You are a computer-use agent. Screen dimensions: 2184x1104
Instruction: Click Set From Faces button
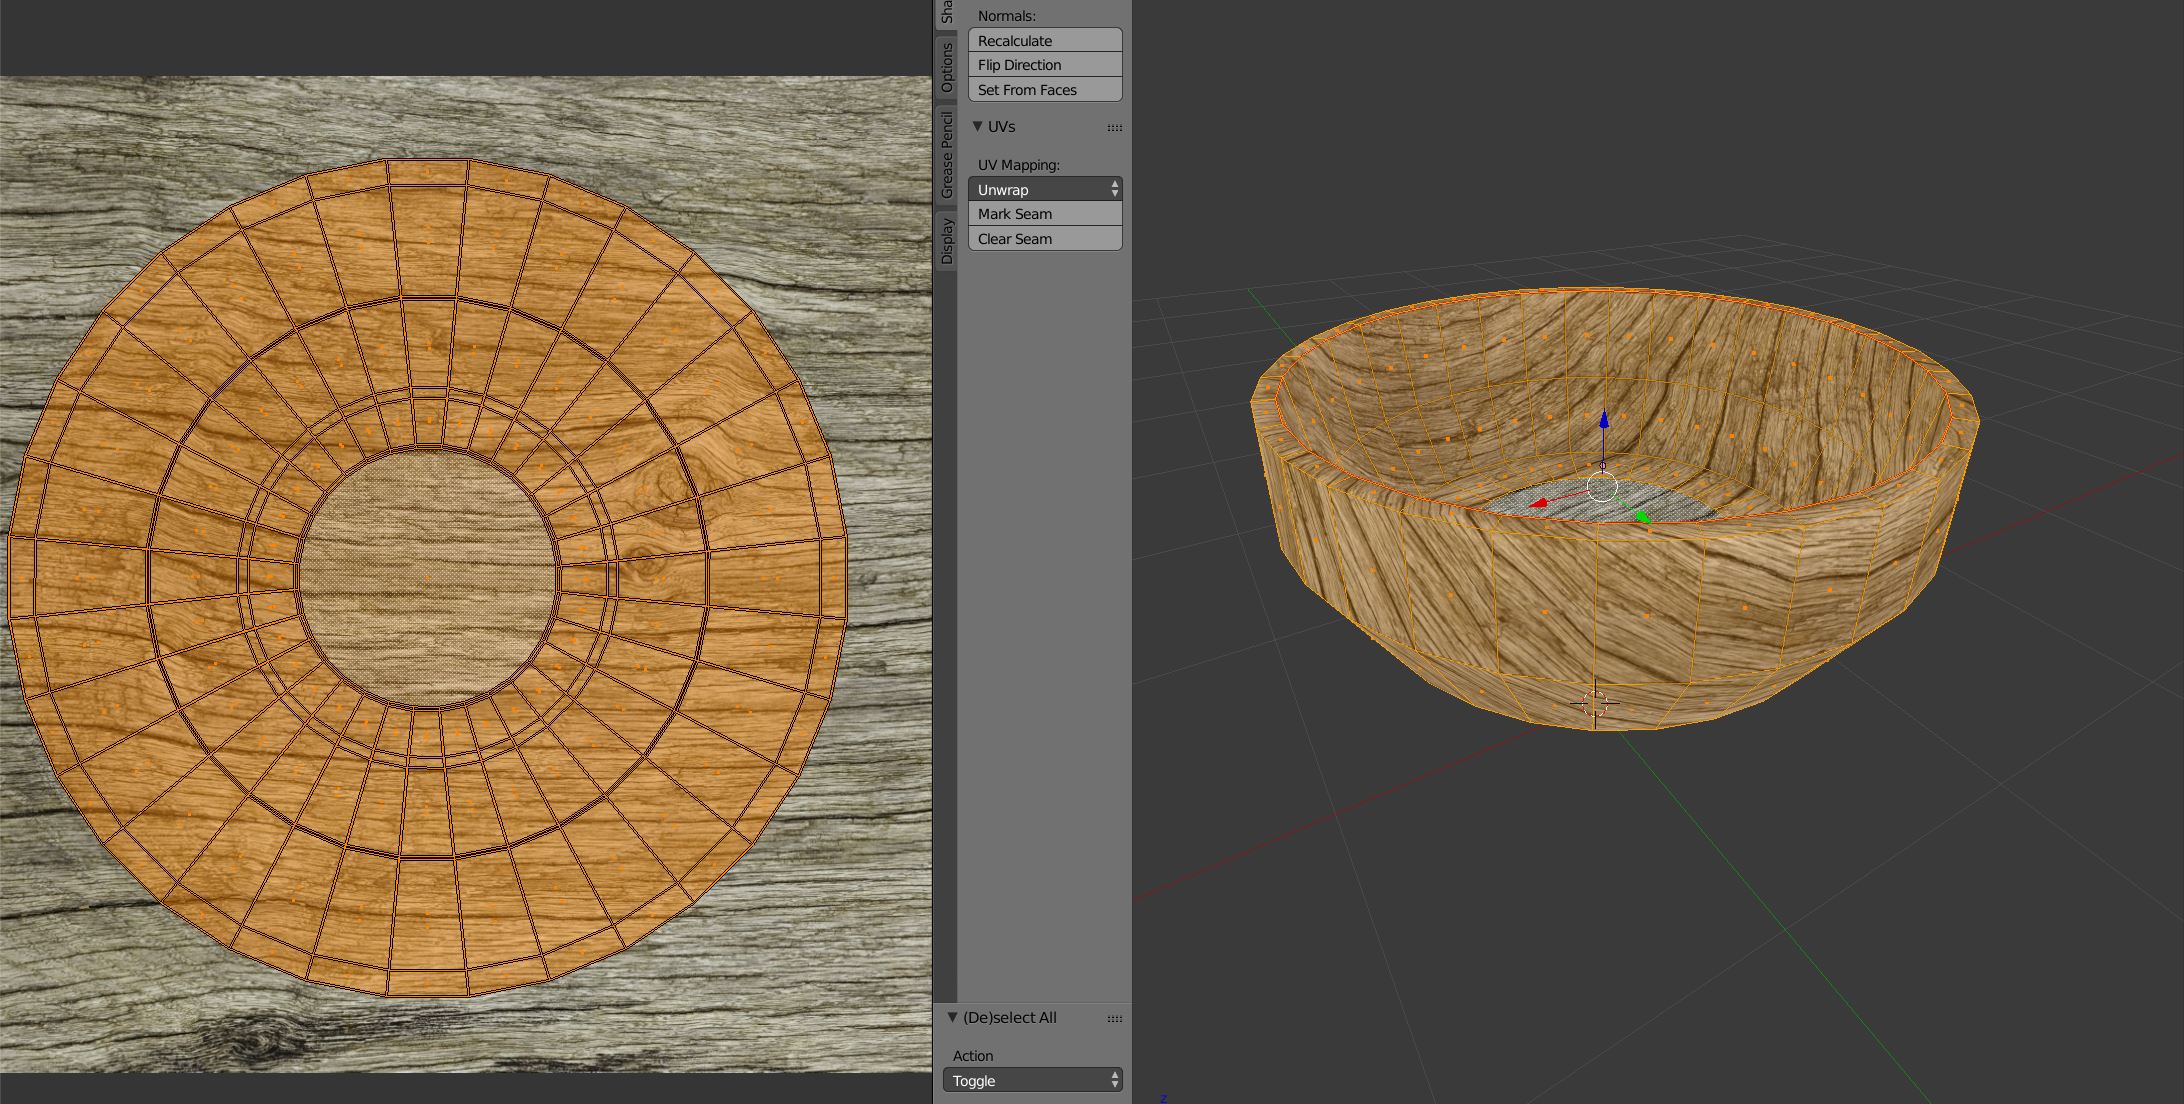[x=1045, y=90]
